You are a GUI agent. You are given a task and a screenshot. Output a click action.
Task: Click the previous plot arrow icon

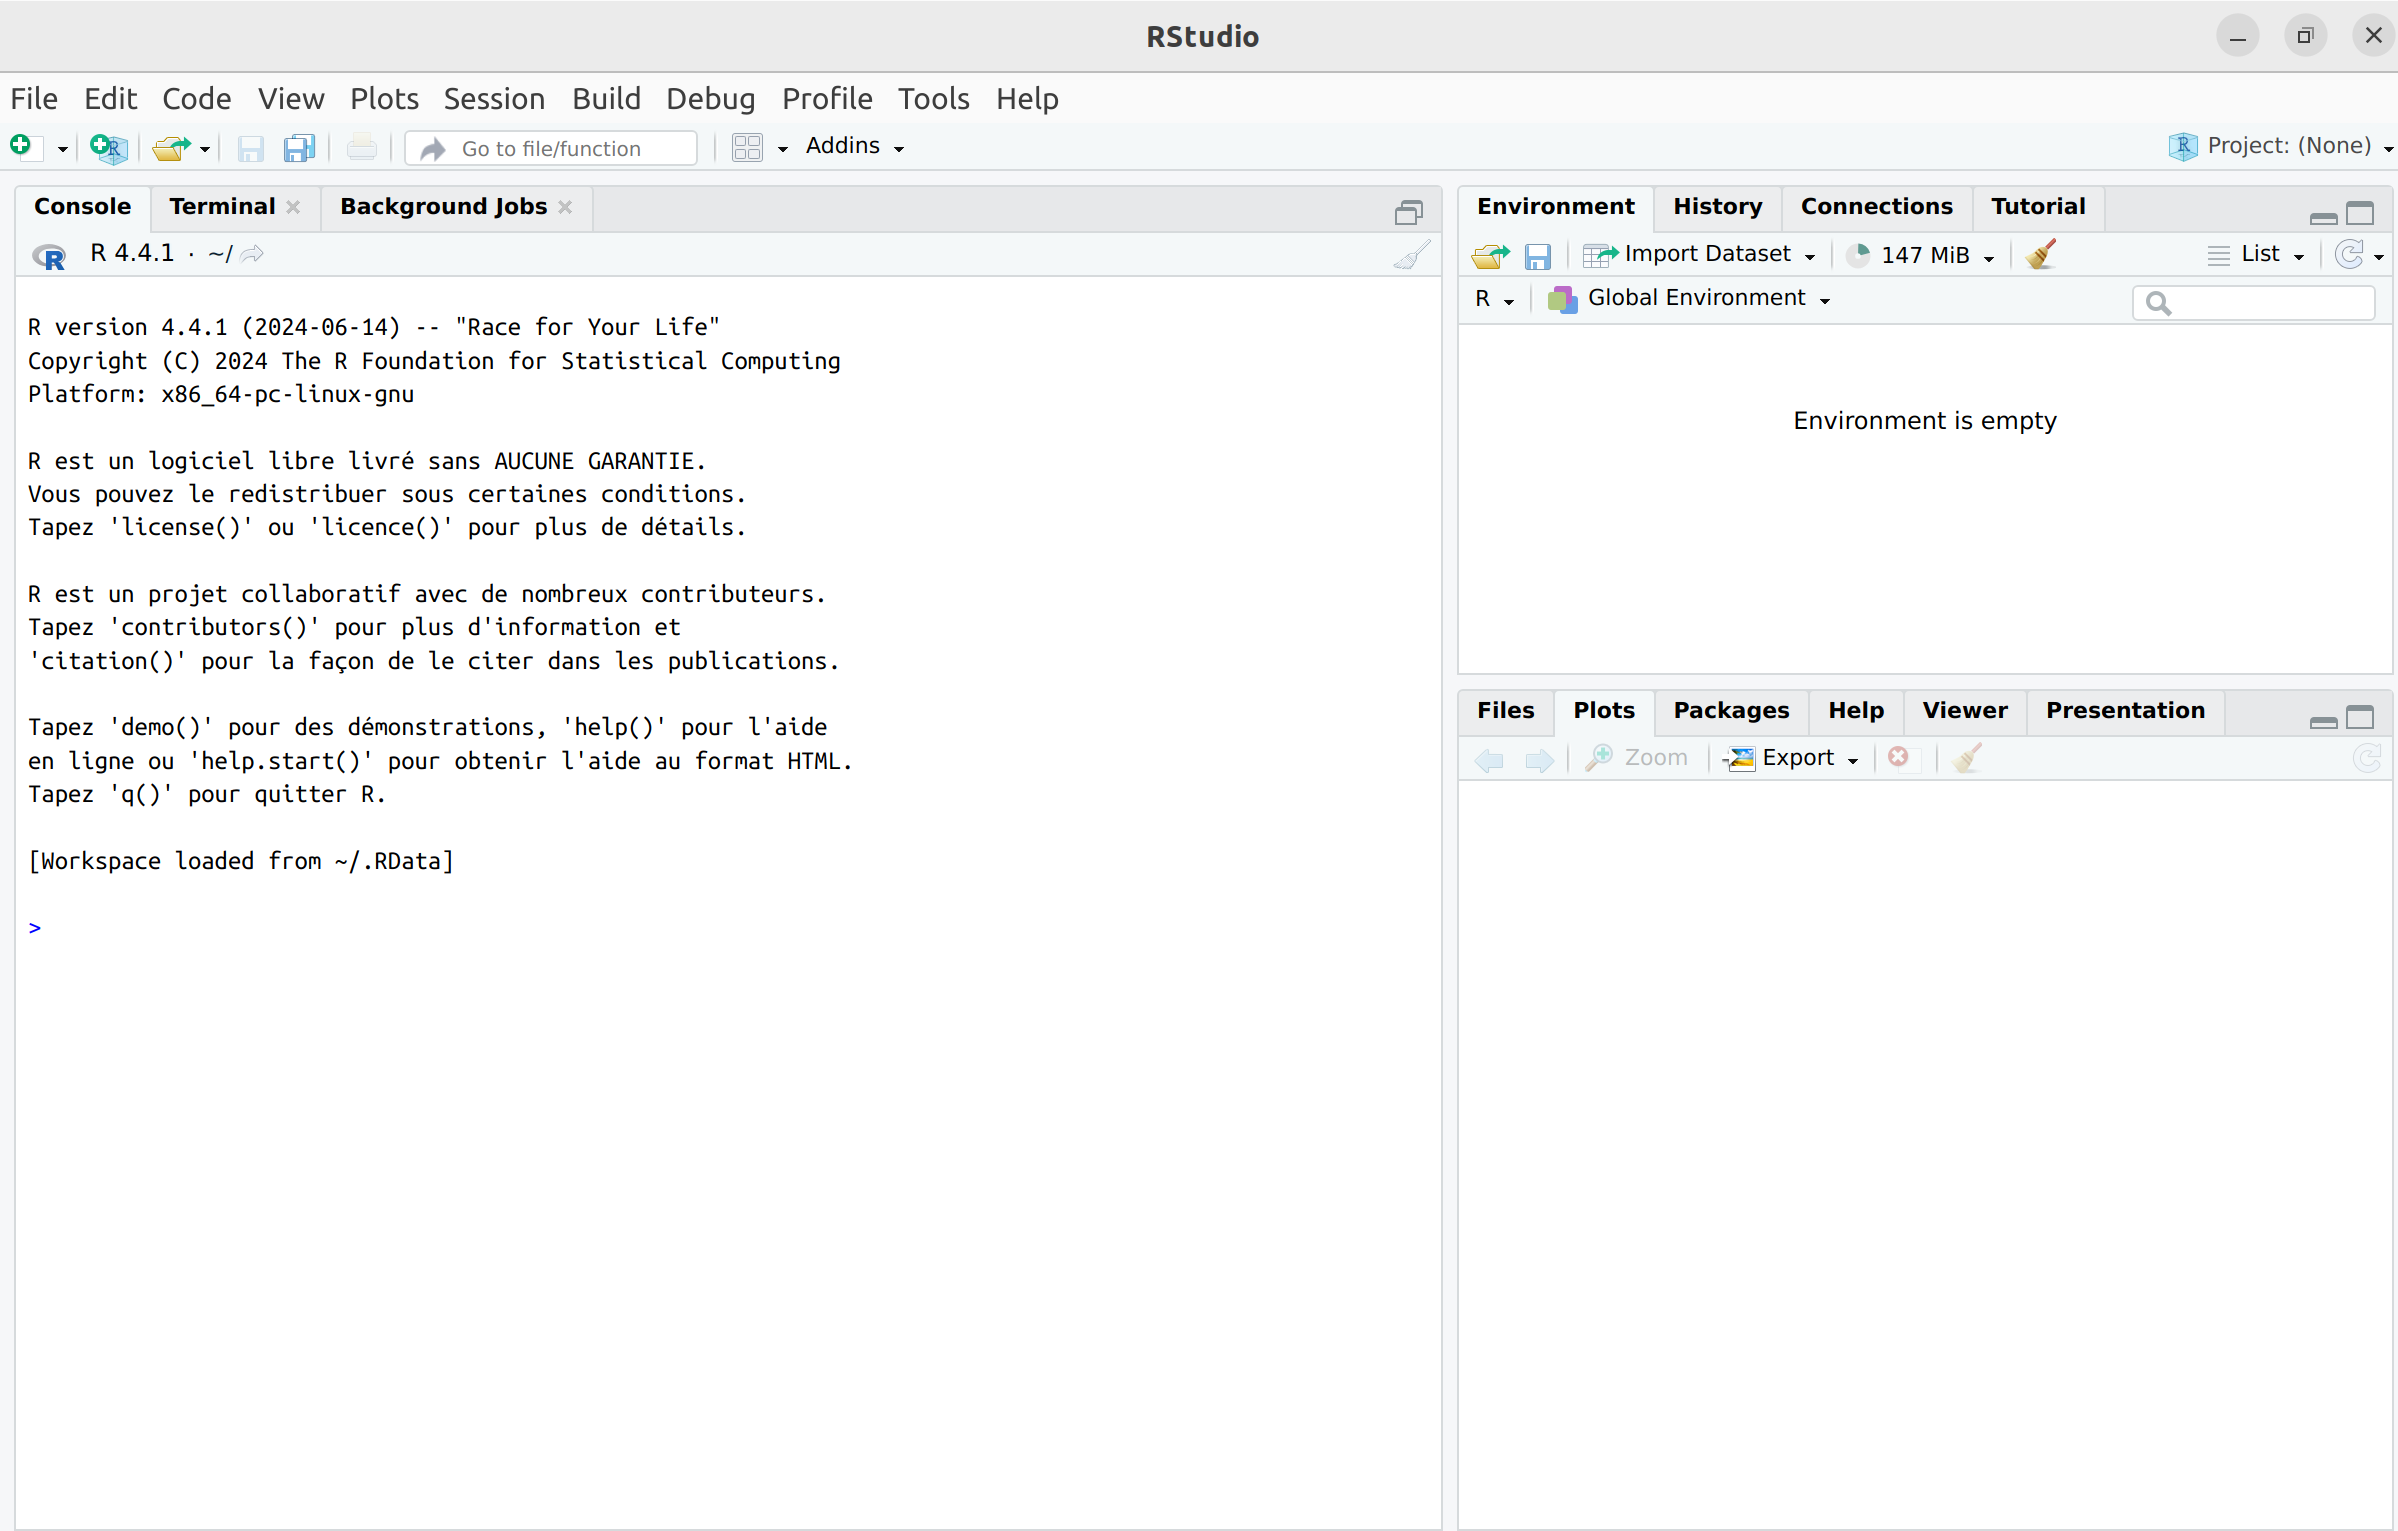tap(1489, 760)
